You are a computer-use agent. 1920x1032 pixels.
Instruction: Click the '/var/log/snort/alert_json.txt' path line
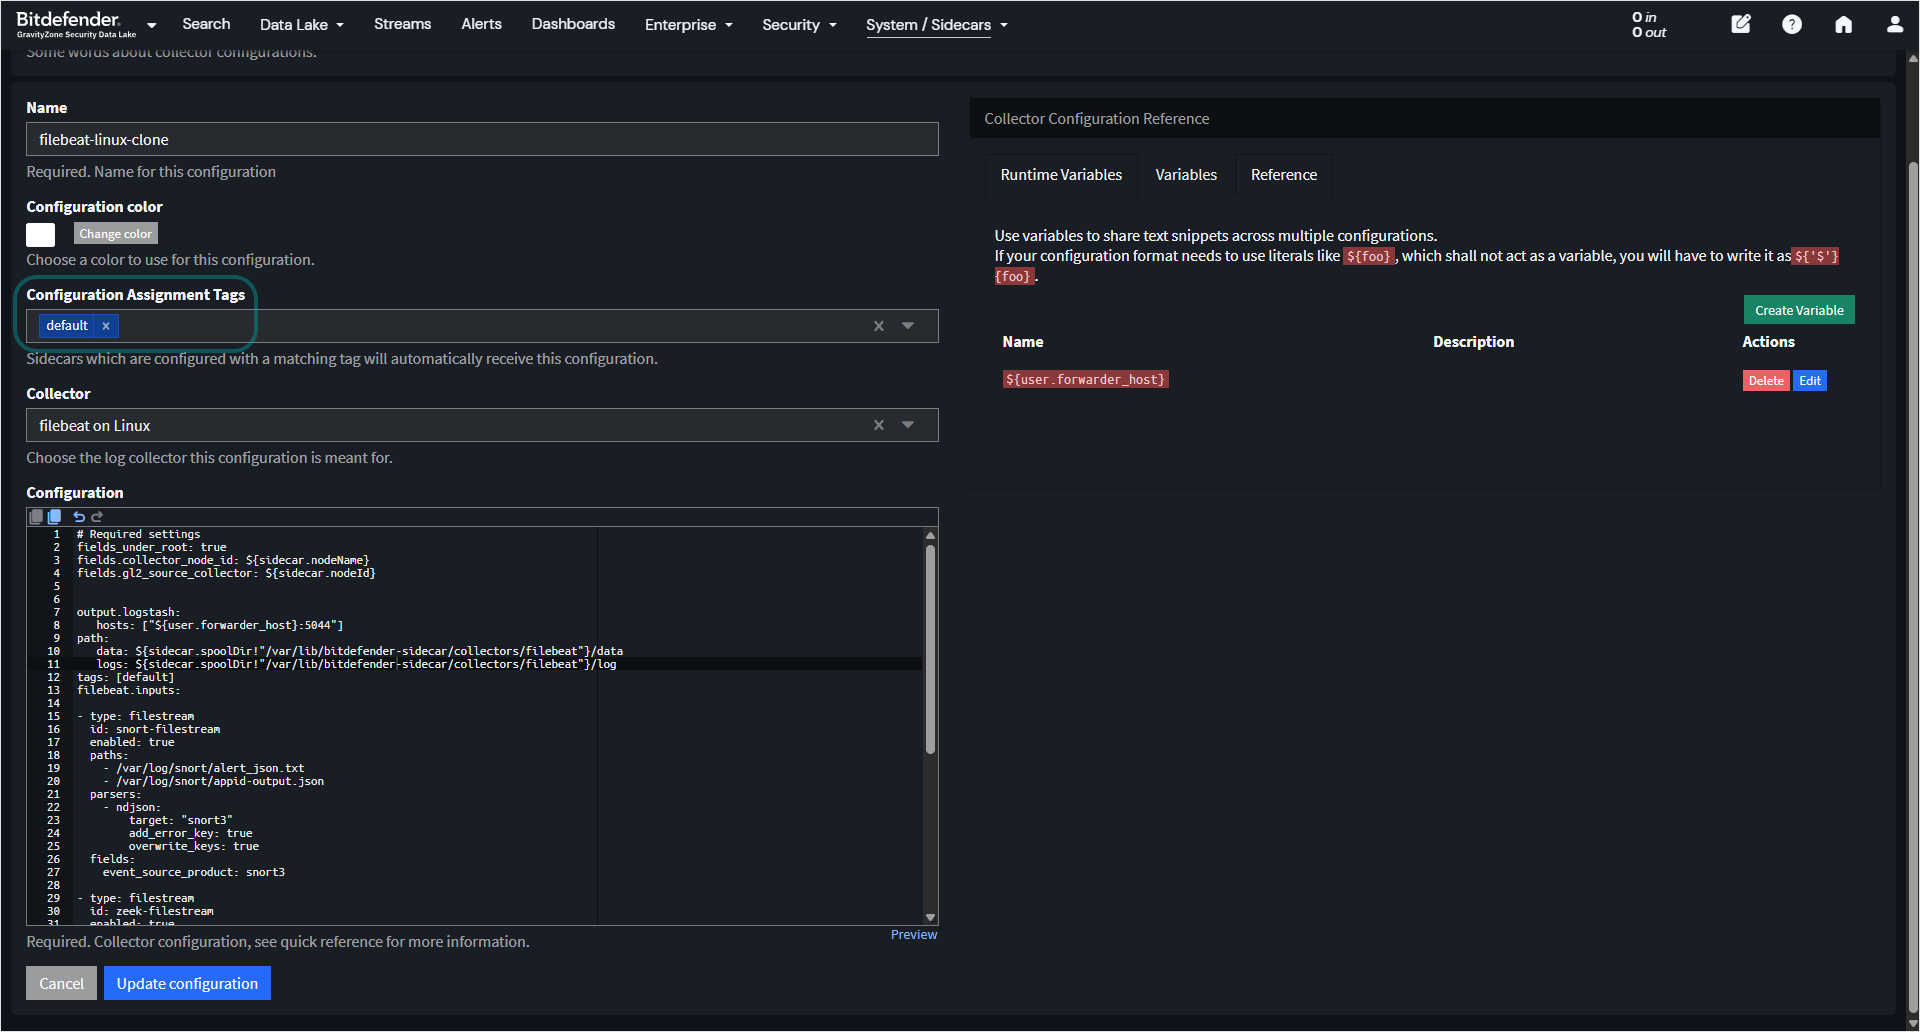(x=204, y=768)
